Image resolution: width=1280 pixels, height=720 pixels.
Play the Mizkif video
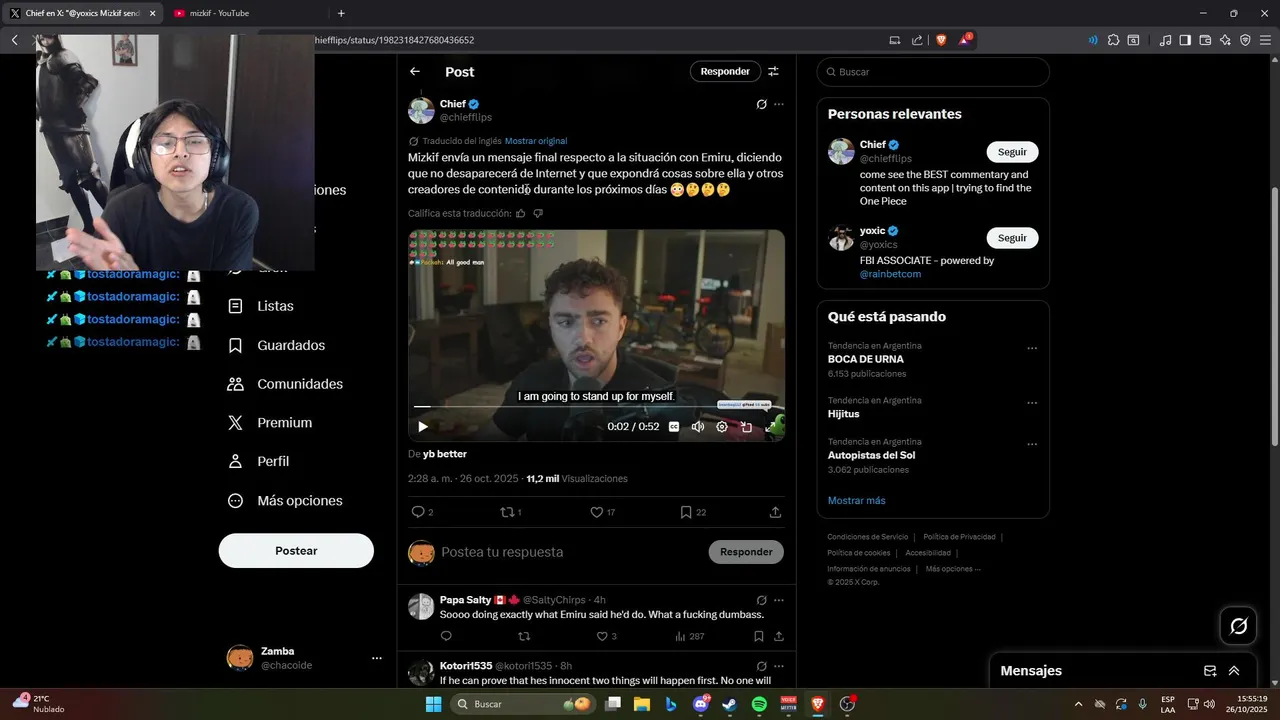coord(423,427)
